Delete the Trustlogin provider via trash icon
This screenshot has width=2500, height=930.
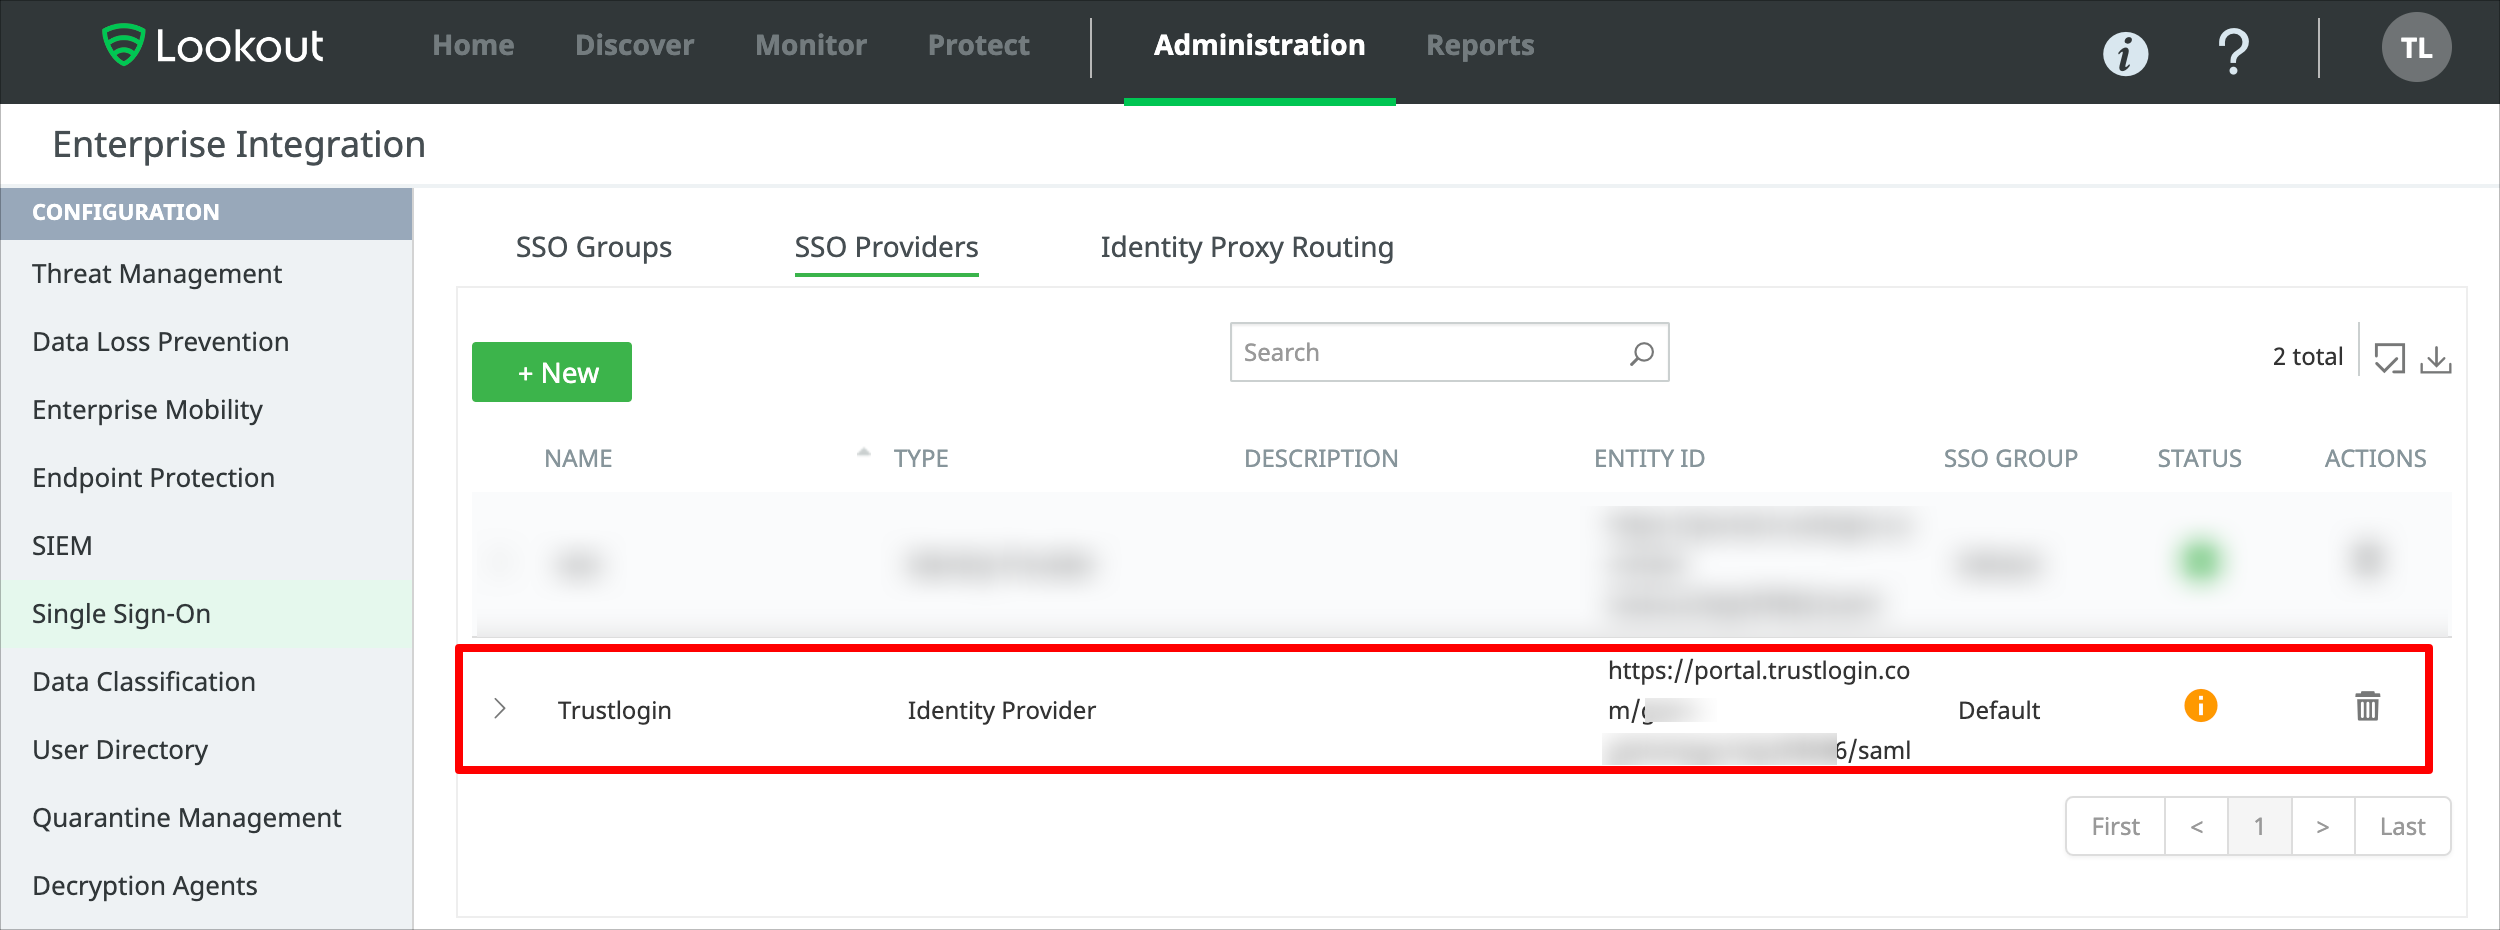pos(2367,706)
